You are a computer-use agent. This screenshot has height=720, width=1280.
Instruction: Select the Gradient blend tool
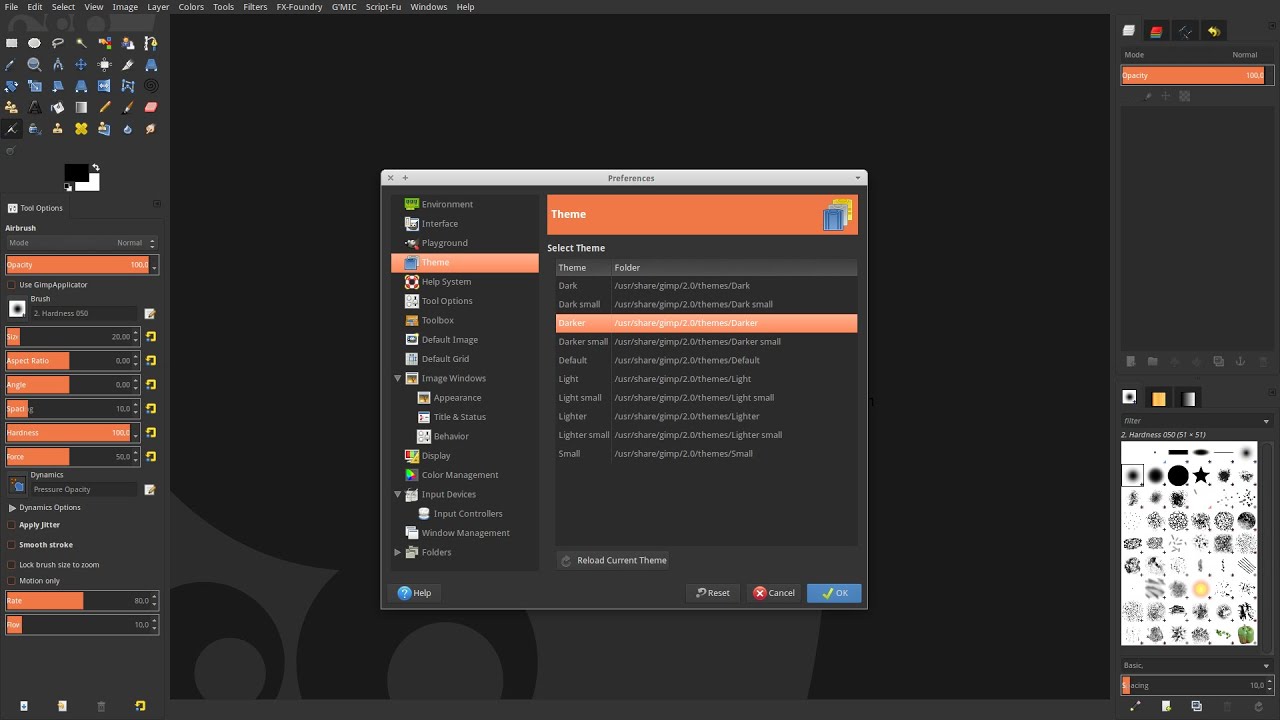81,107
